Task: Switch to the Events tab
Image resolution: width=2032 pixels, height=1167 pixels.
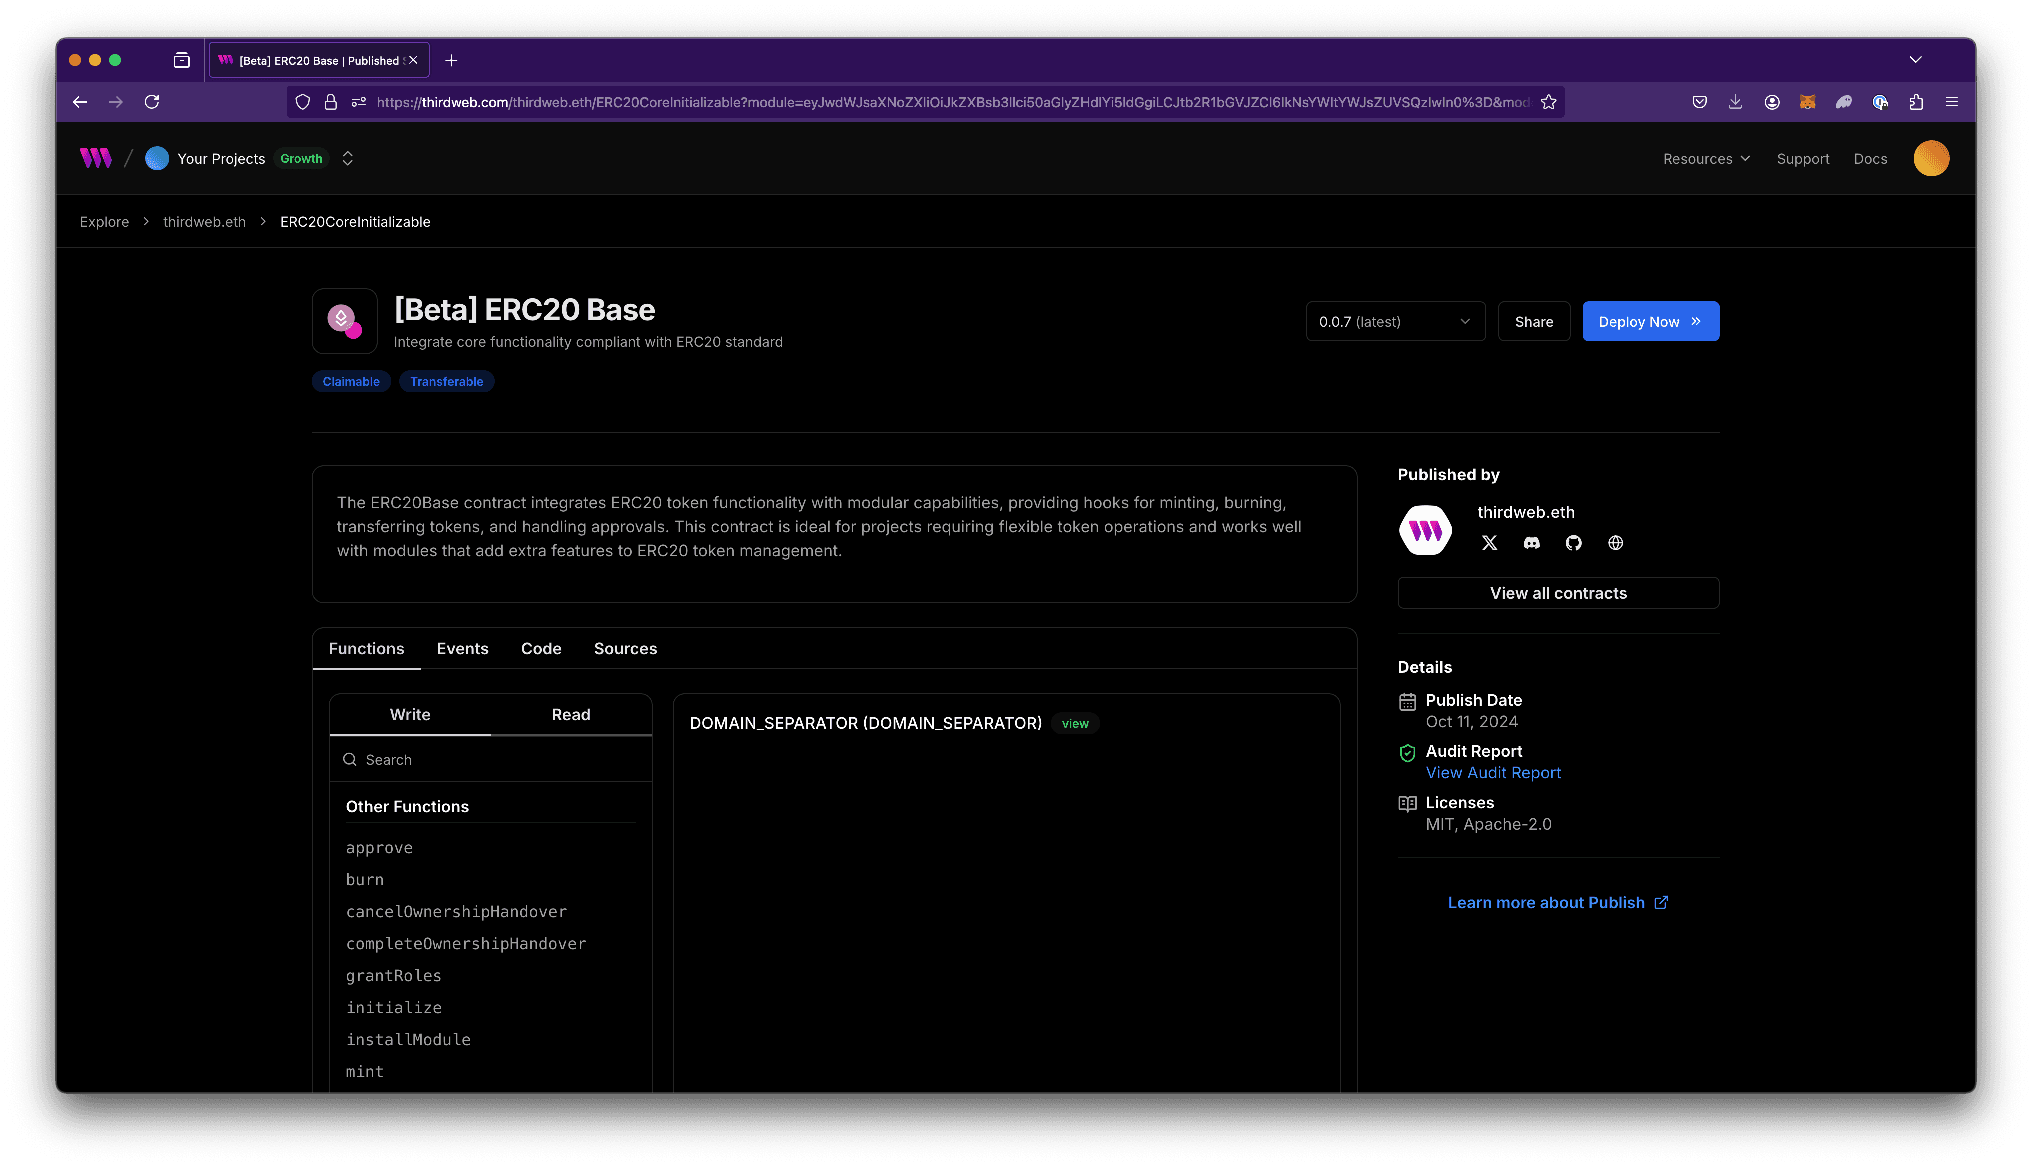Action: click(462, 648)
